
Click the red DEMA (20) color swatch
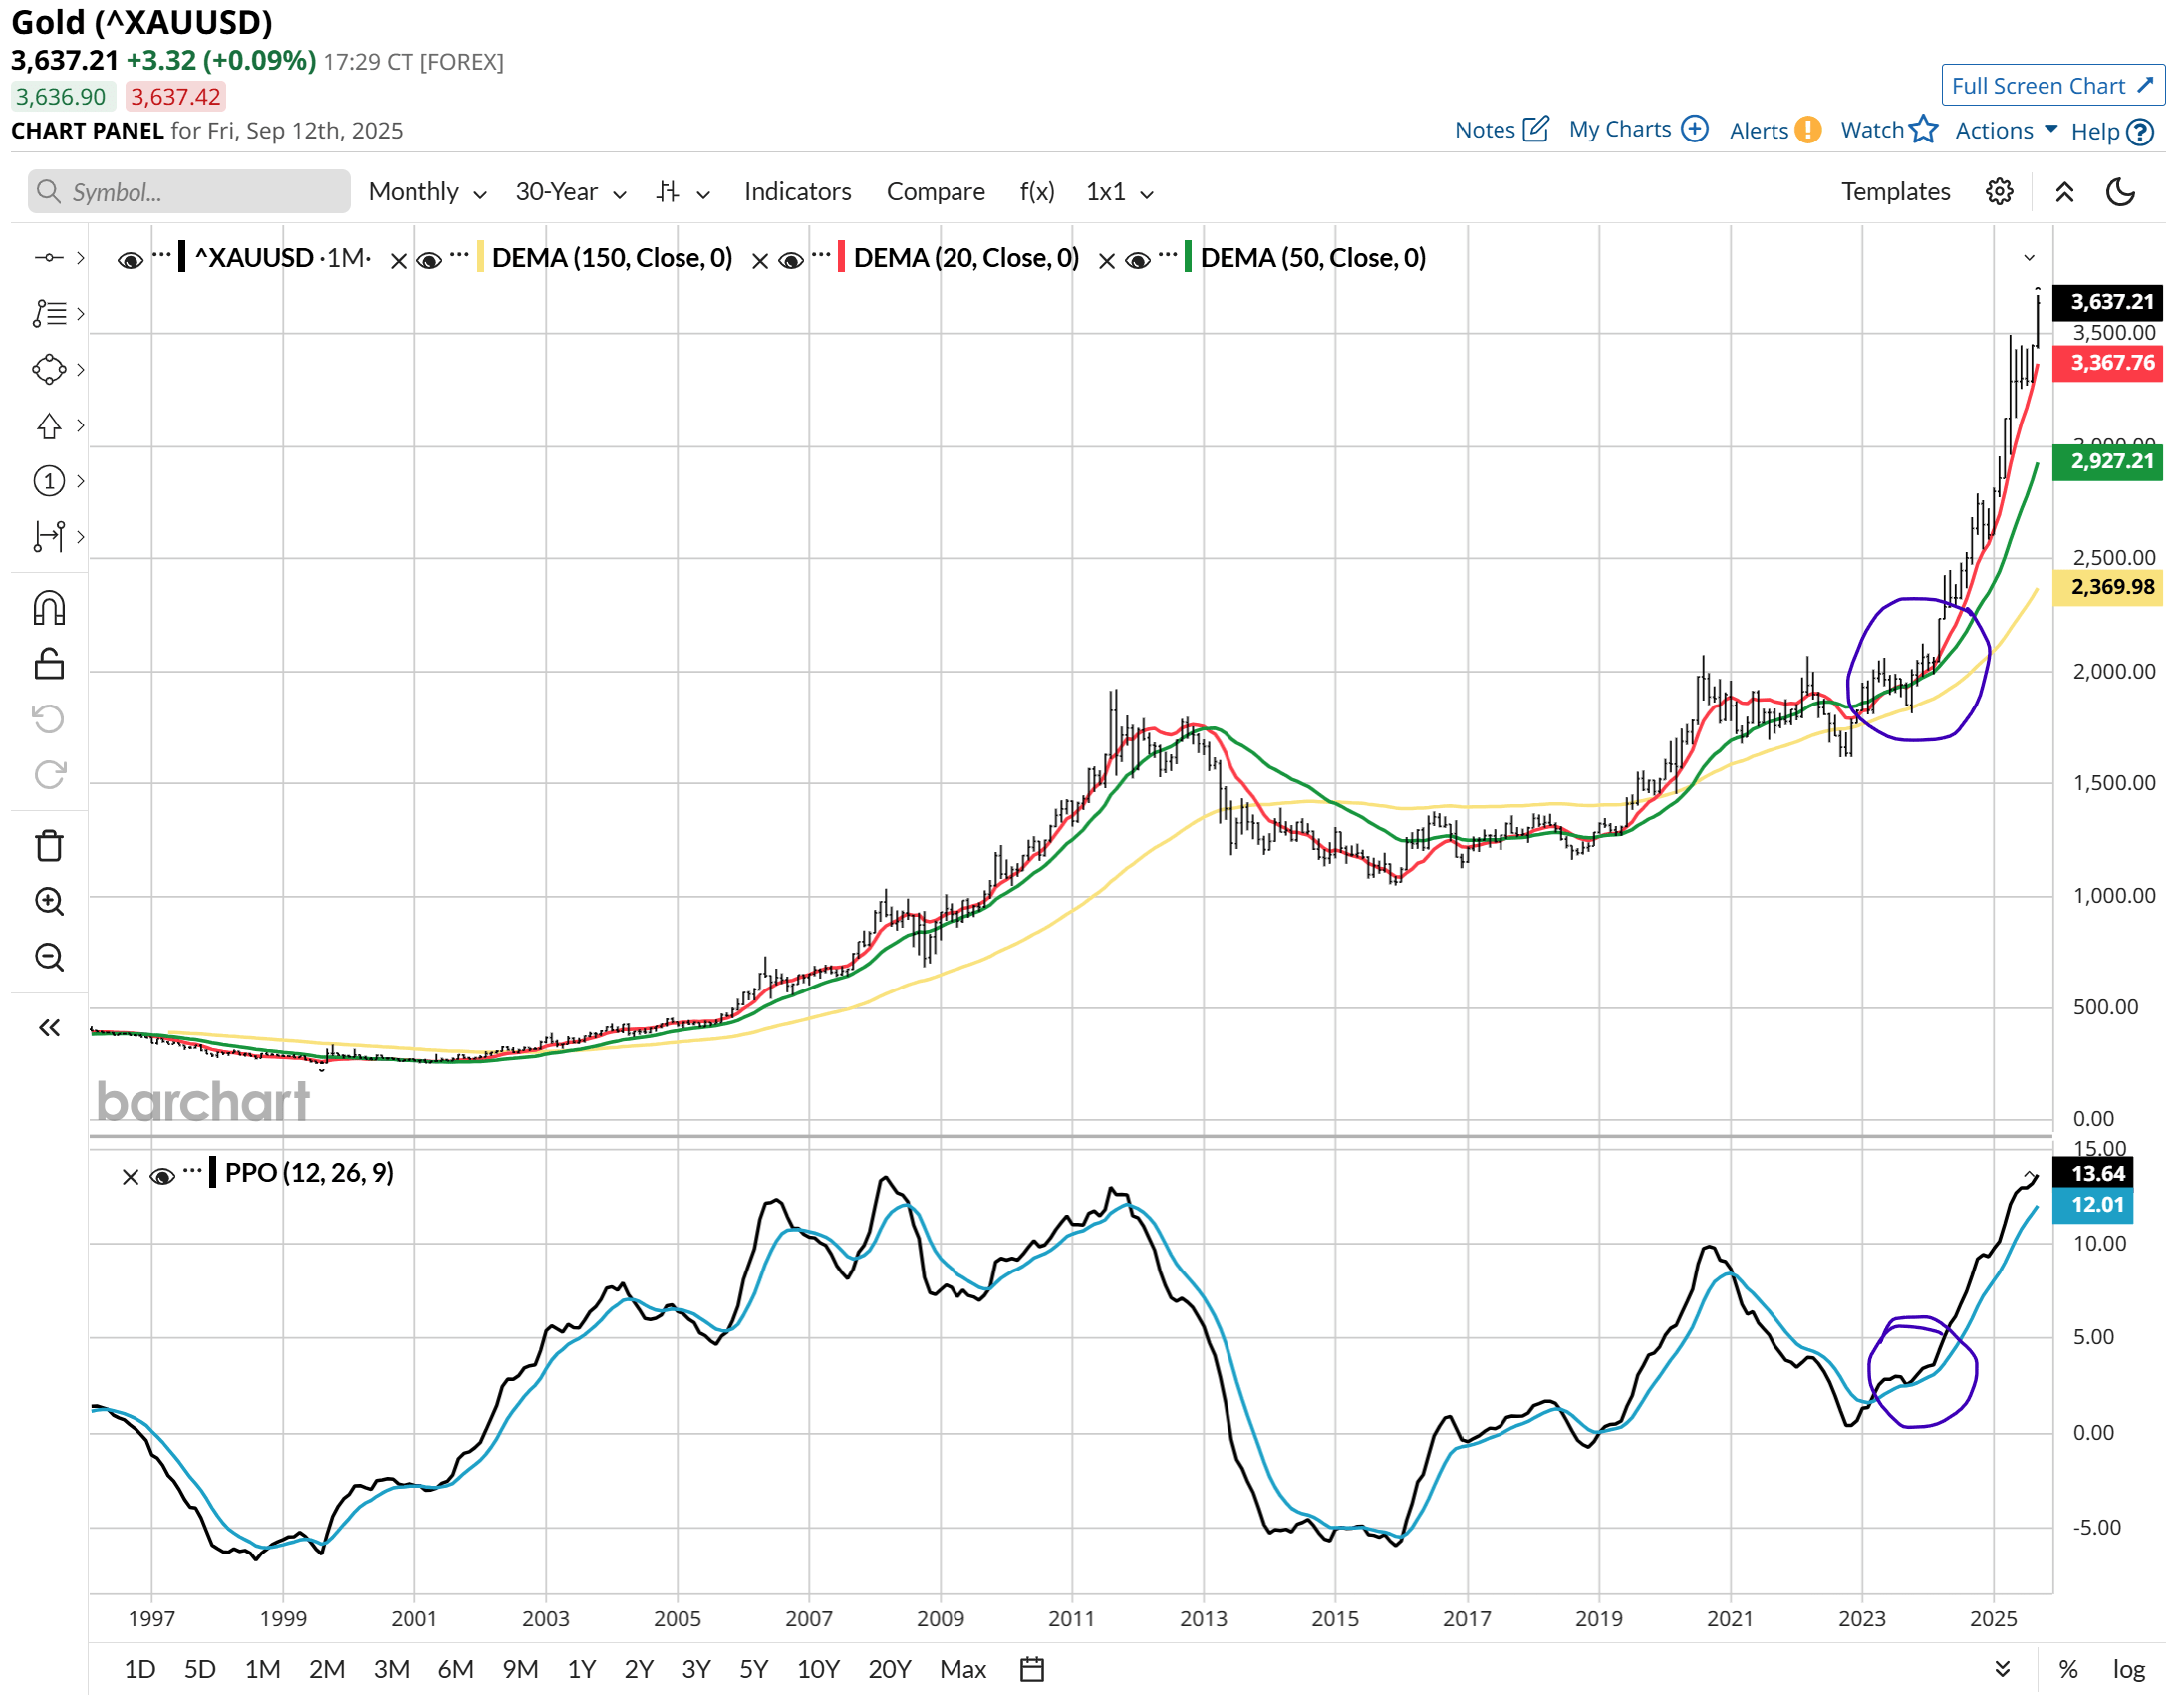click(x=841, y=257)
